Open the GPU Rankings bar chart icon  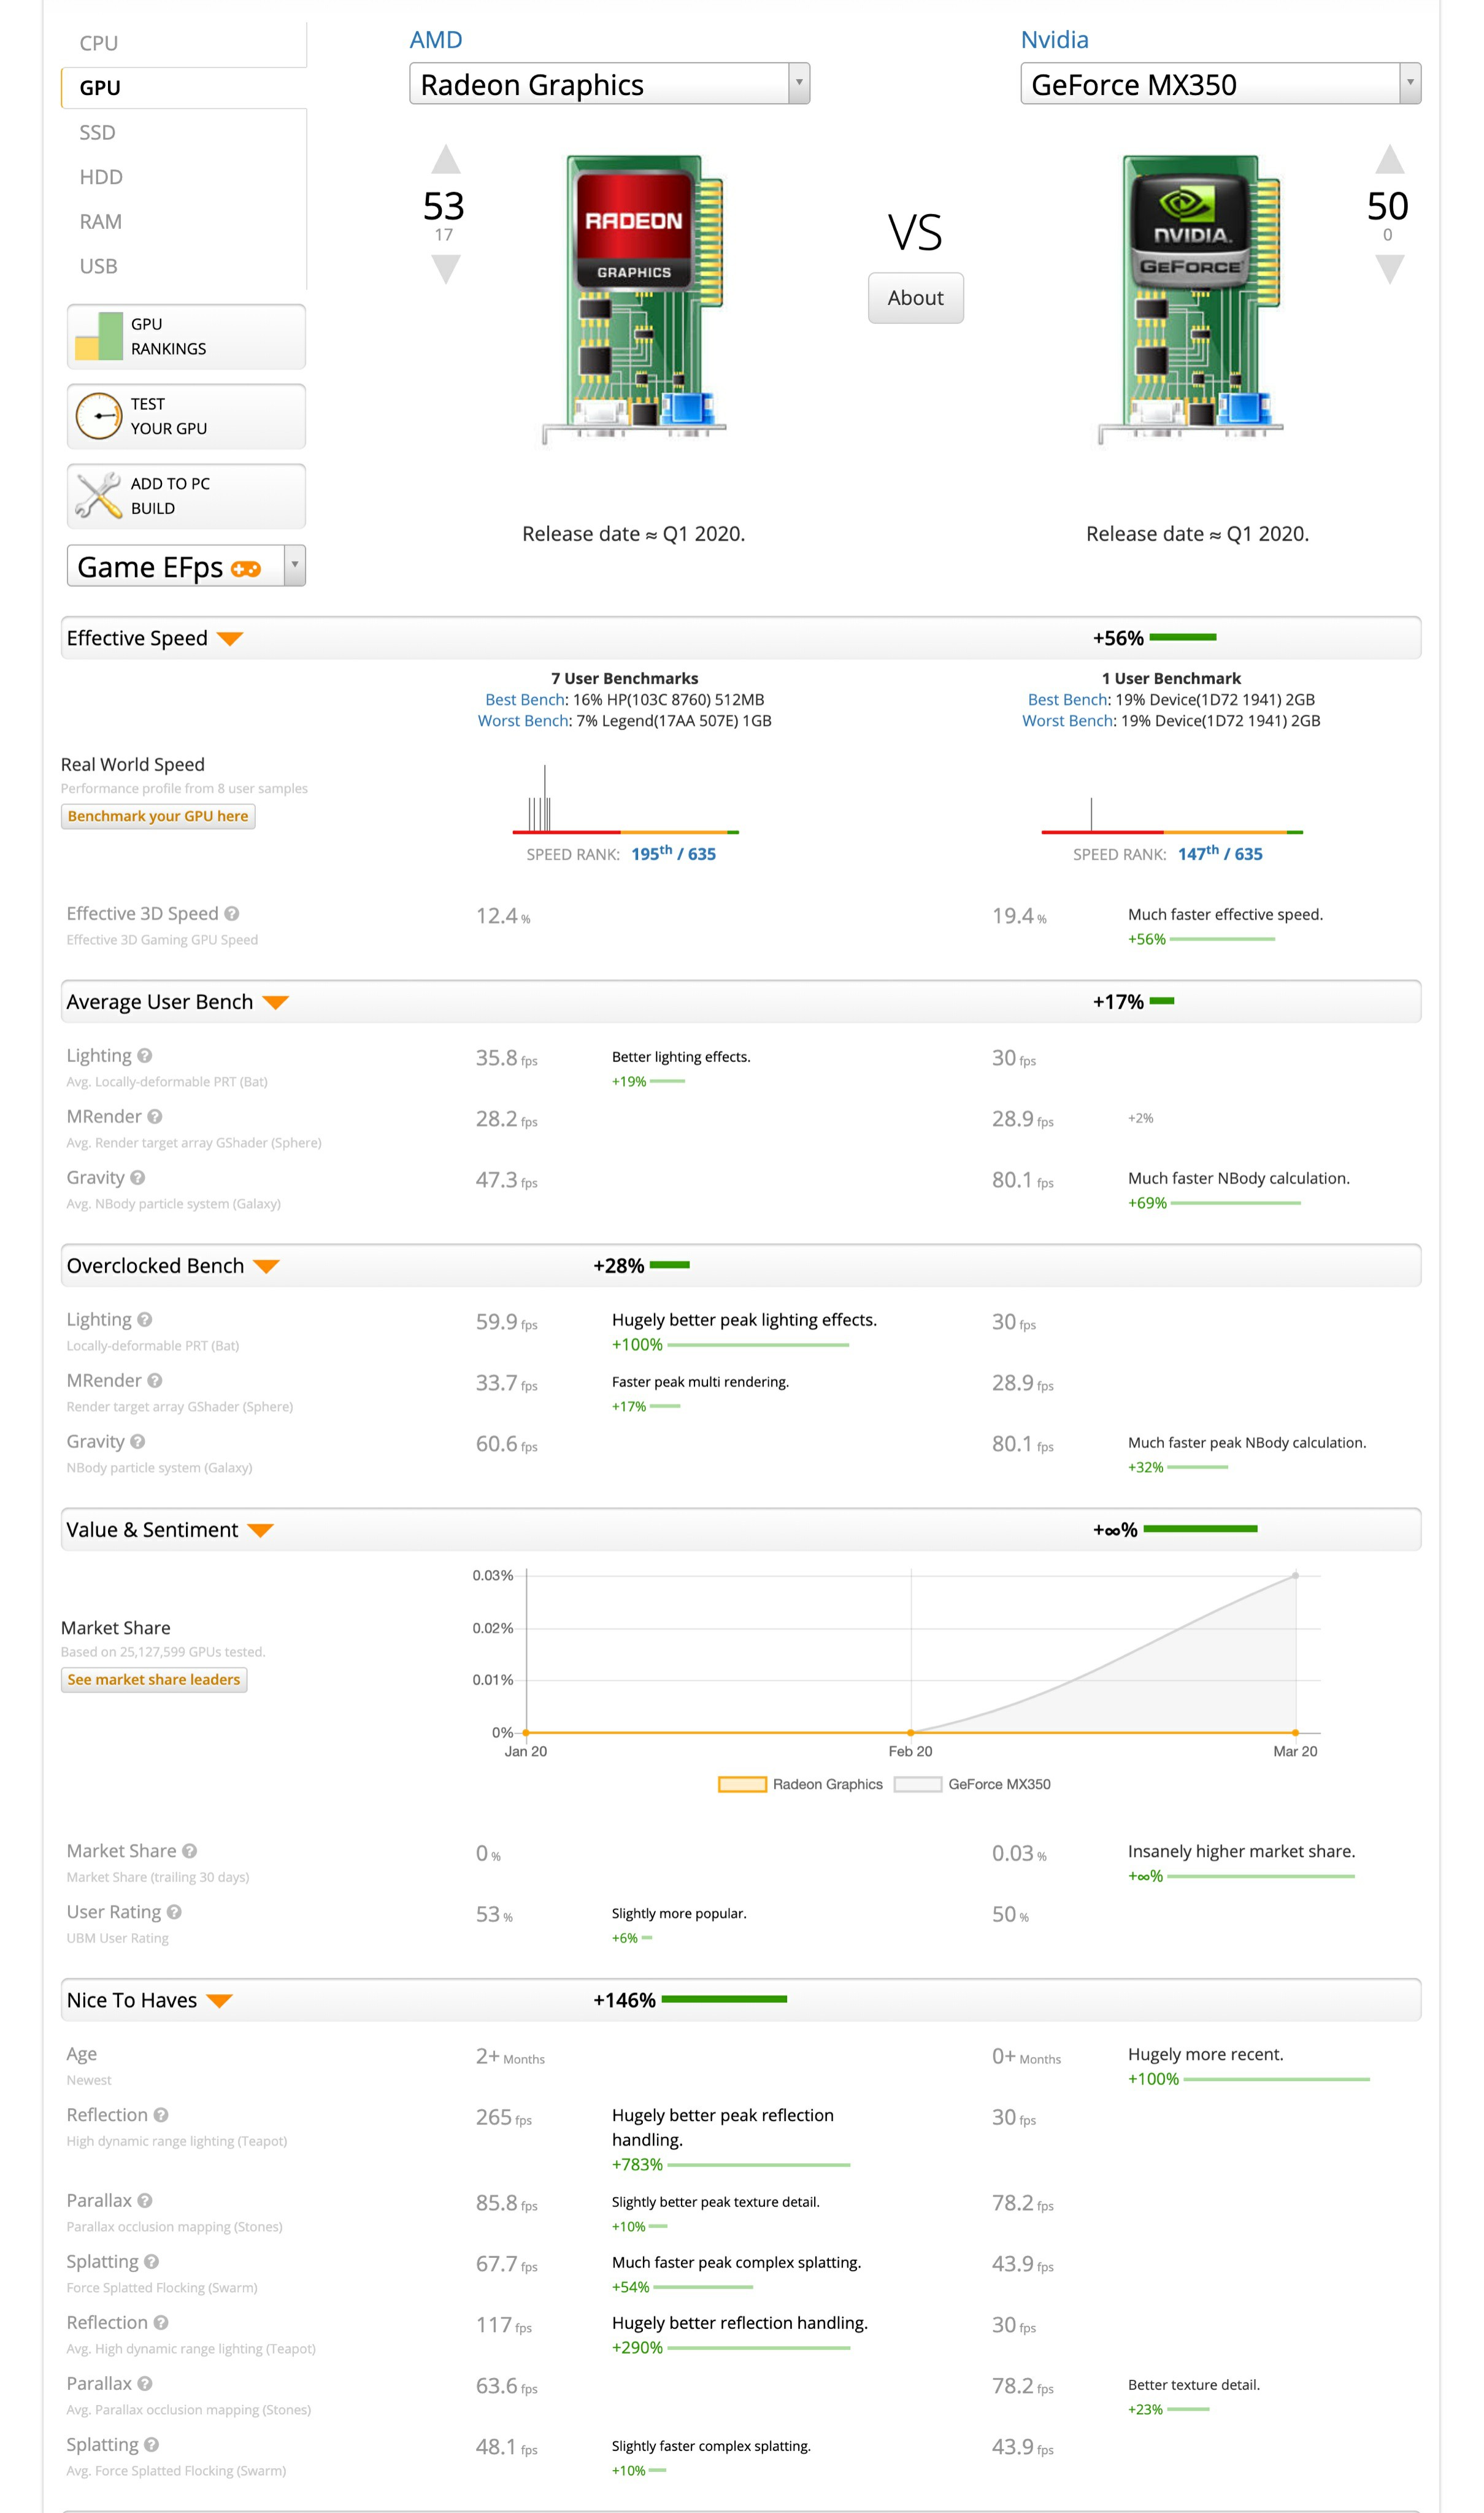tap(99, 336)
